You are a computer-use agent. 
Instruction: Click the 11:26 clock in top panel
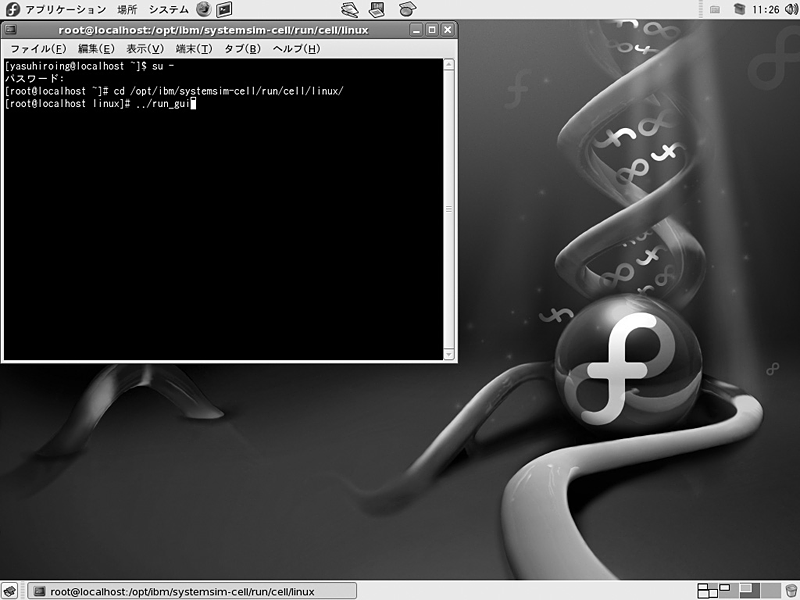tap(765, 10)
